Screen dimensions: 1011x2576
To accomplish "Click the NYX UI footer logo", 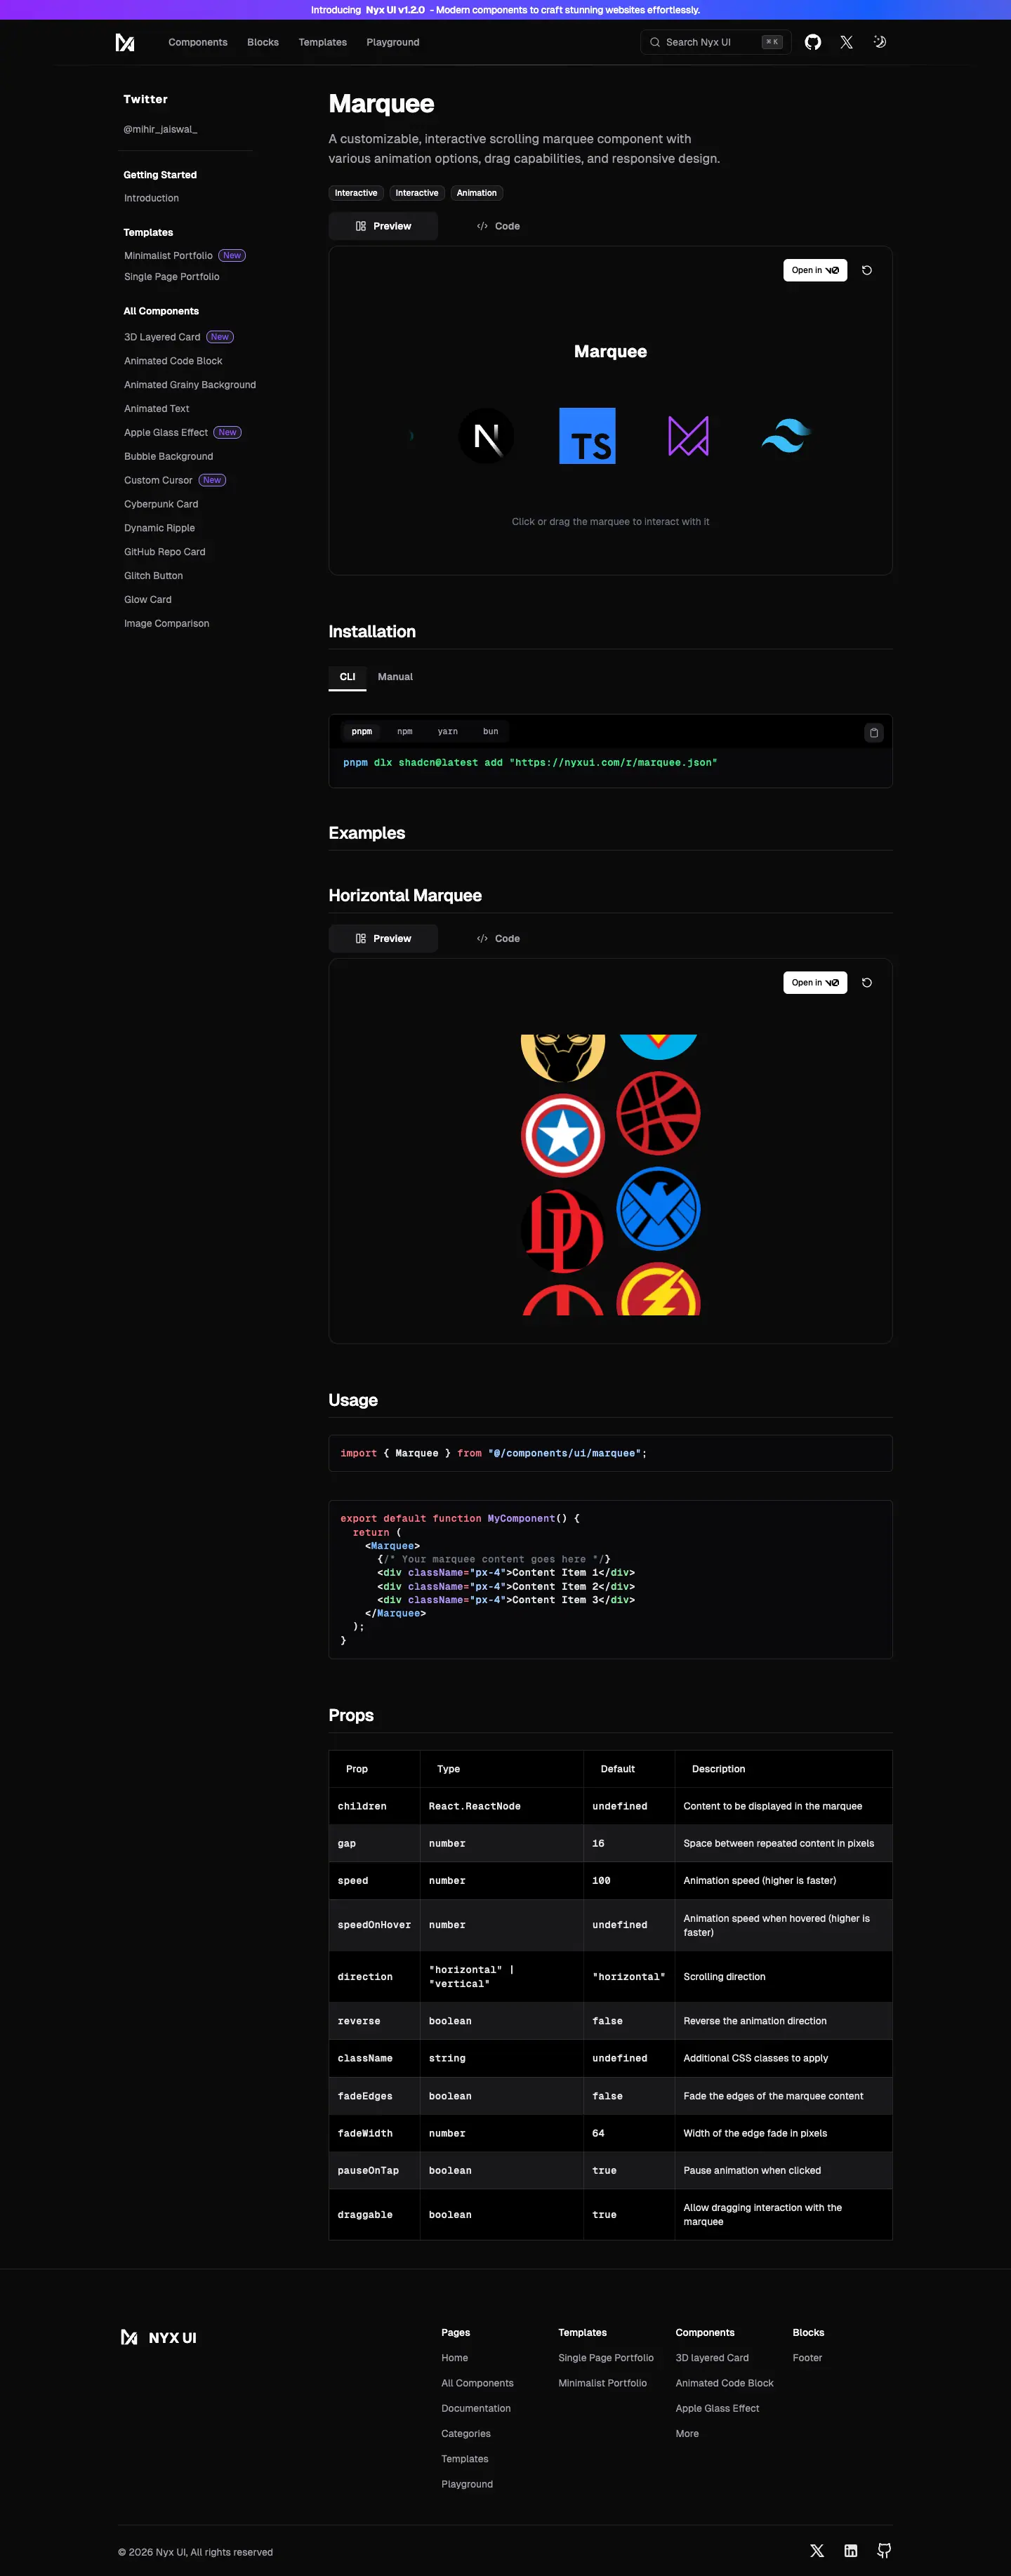I will (x=158, y=2337).
